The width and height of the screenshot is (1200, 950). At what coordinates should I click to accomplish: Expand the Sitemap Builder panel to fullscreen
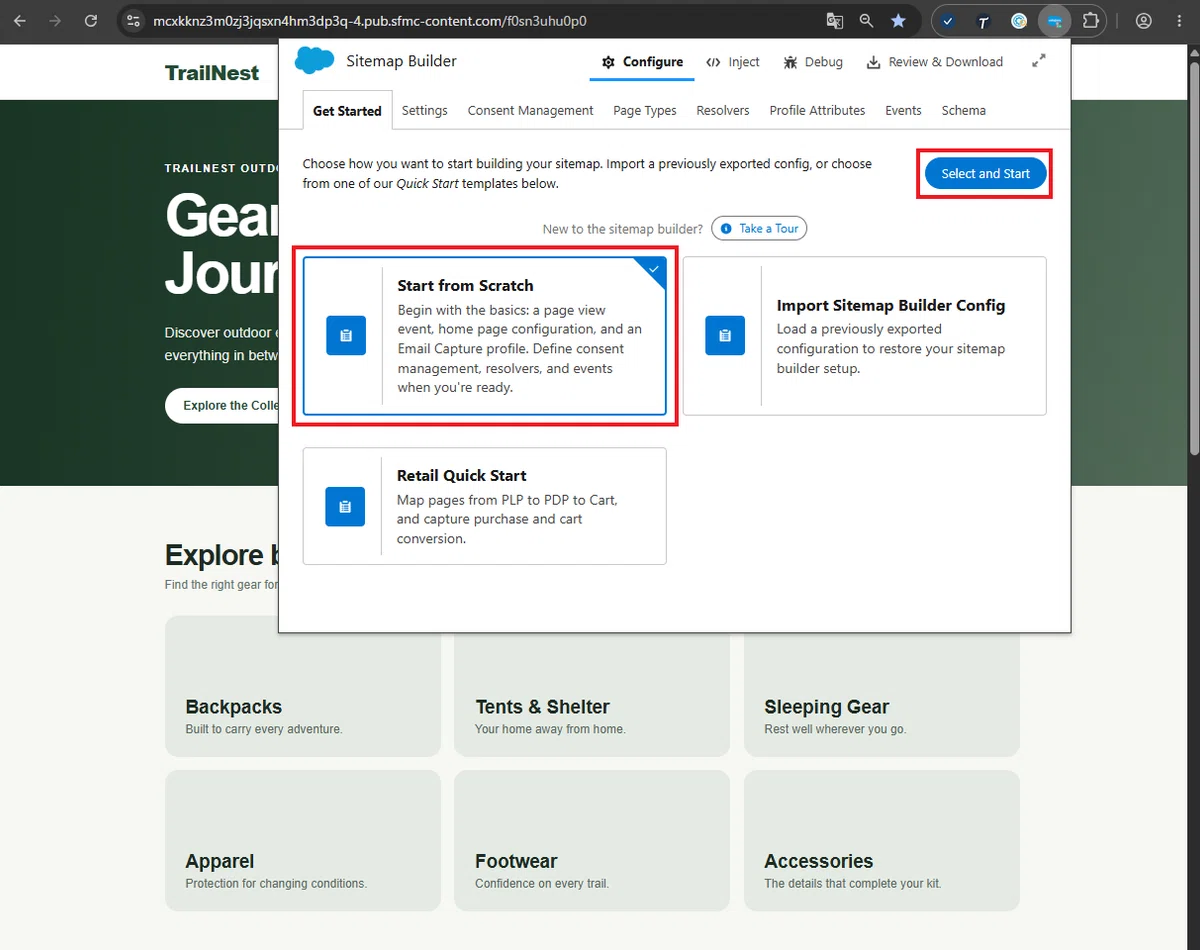(x=1039, y=61)
